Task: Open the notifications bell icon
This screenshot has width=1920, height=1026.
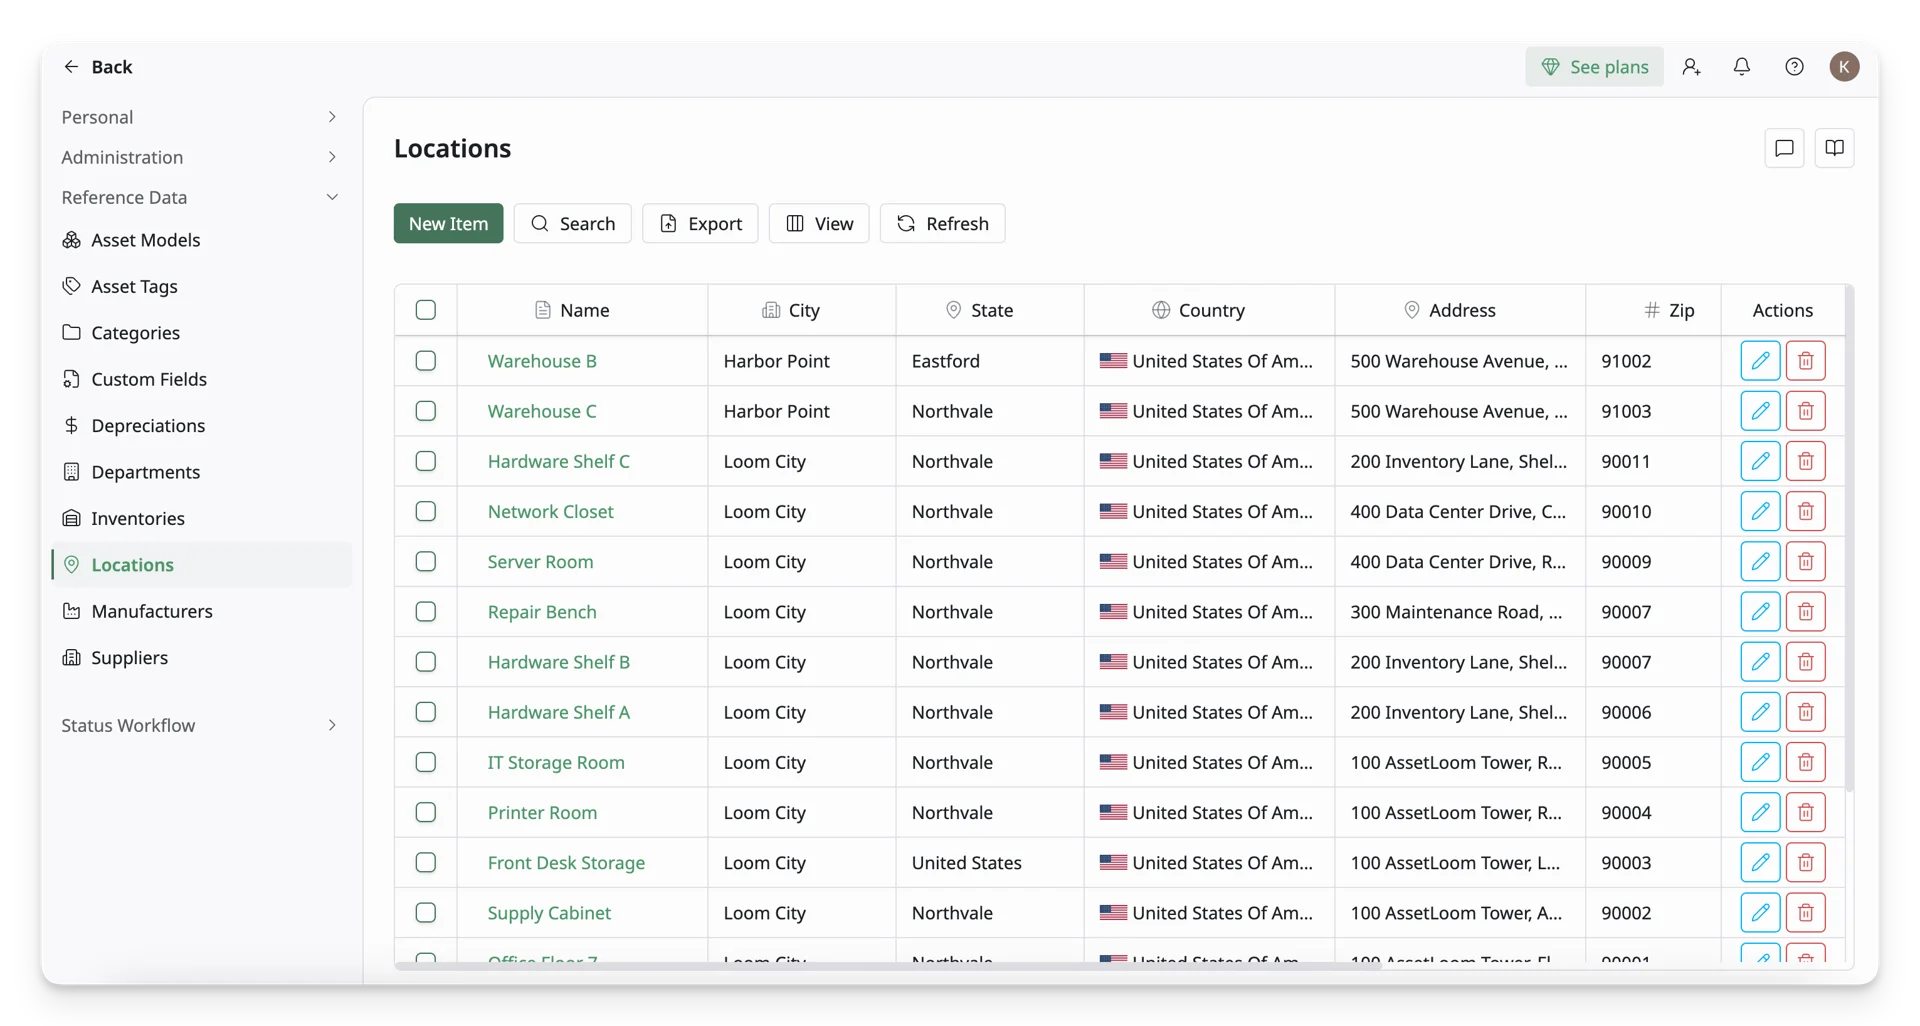Action: pos(1742,66)
